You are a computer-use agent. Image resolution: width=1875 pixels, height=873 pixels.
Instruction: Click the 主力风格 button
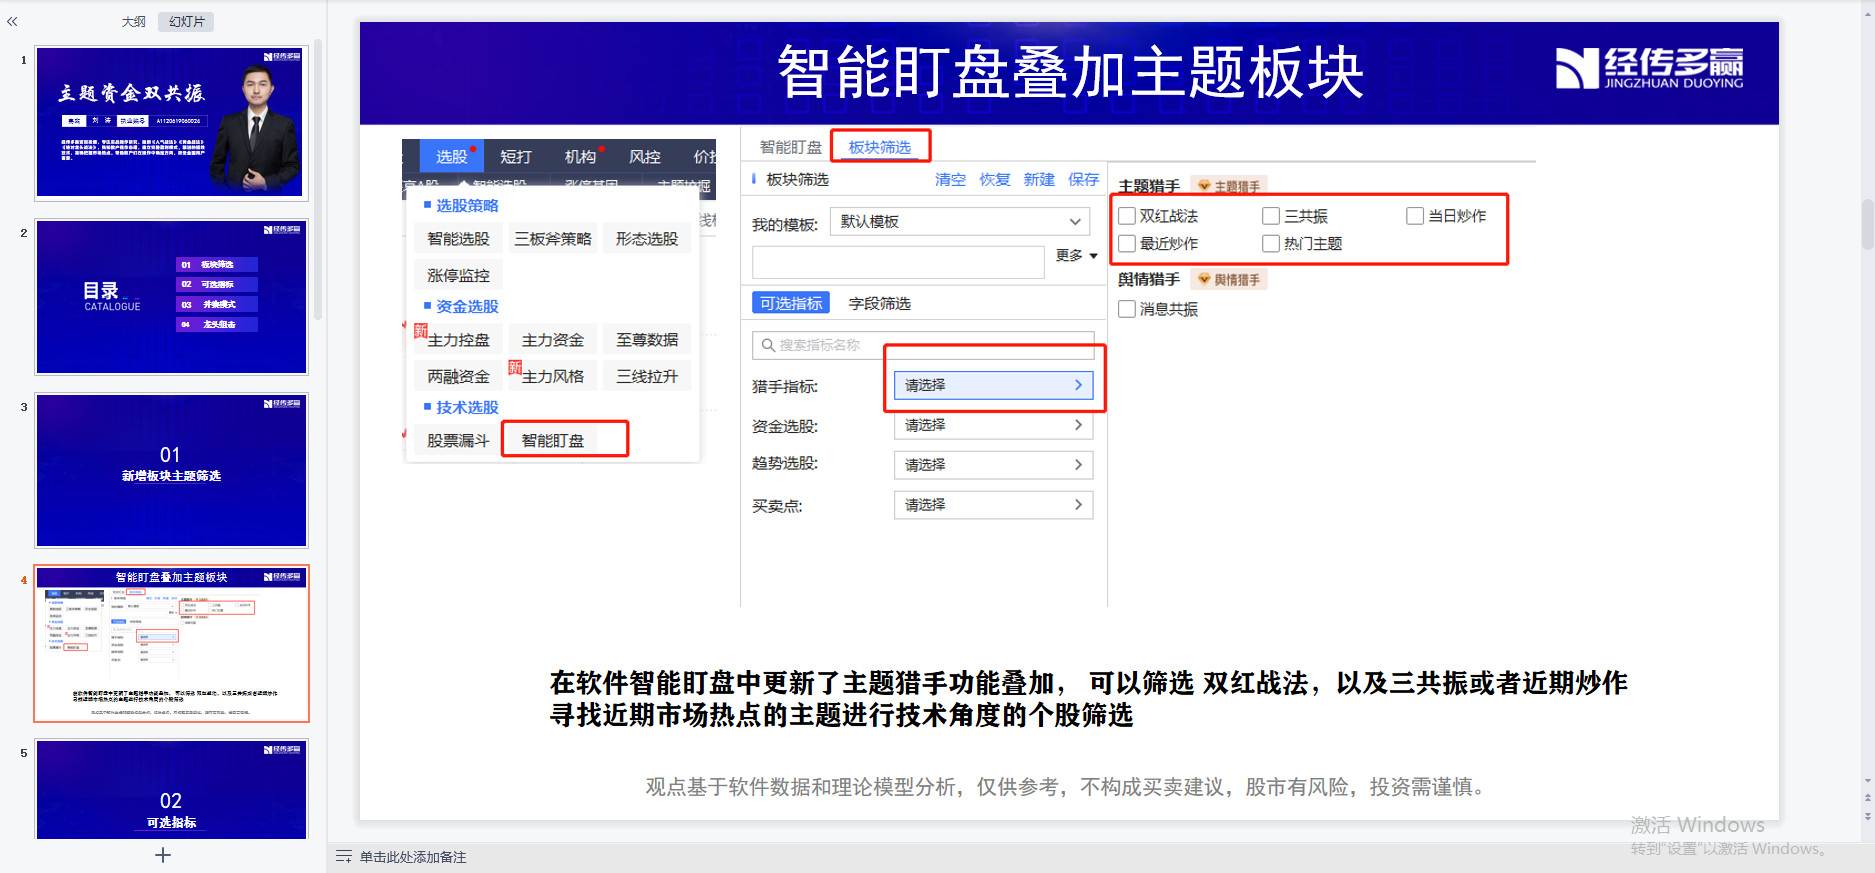(x=553, y=377)
